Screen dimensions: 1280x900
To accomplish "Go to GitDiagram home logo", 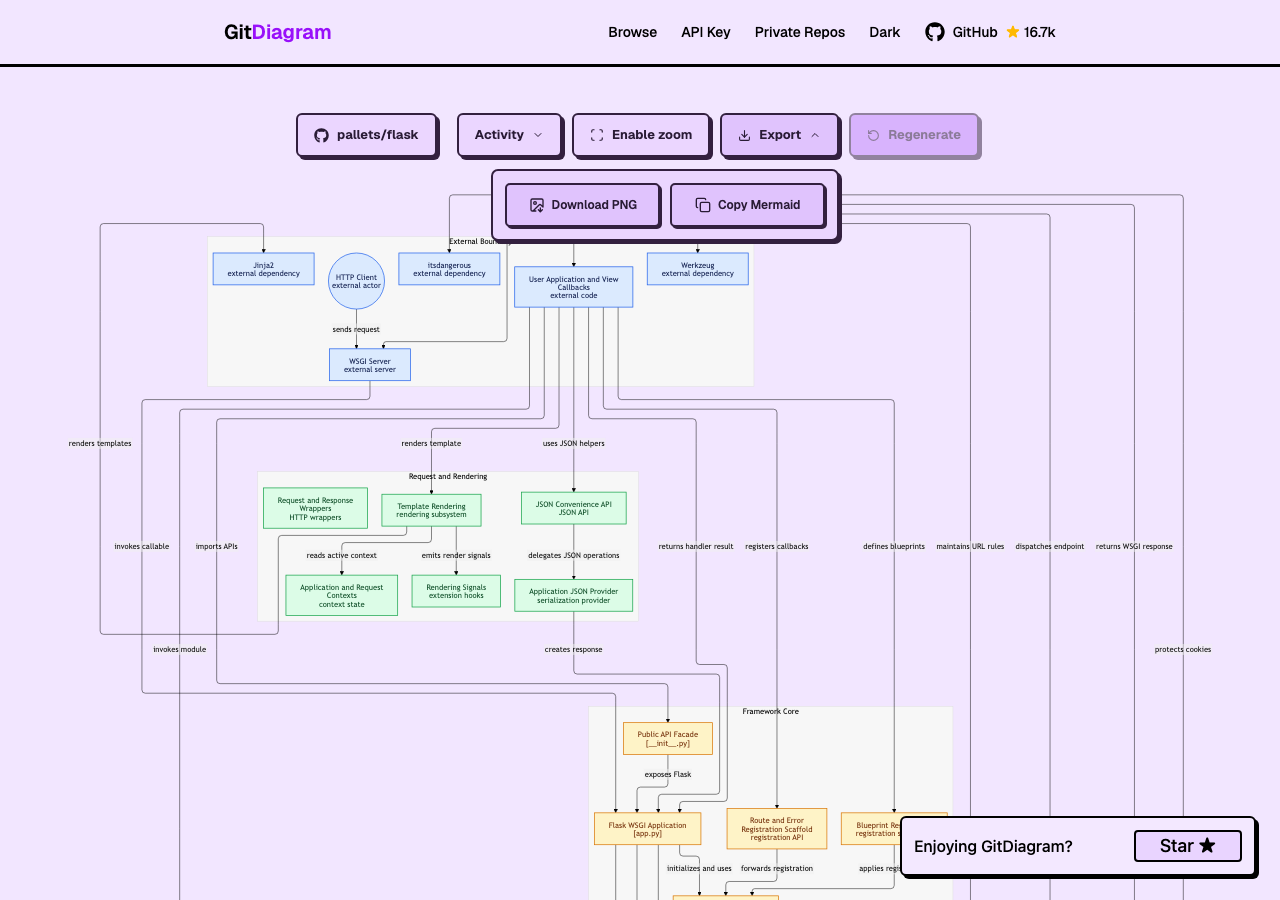I will click(277, 32).
